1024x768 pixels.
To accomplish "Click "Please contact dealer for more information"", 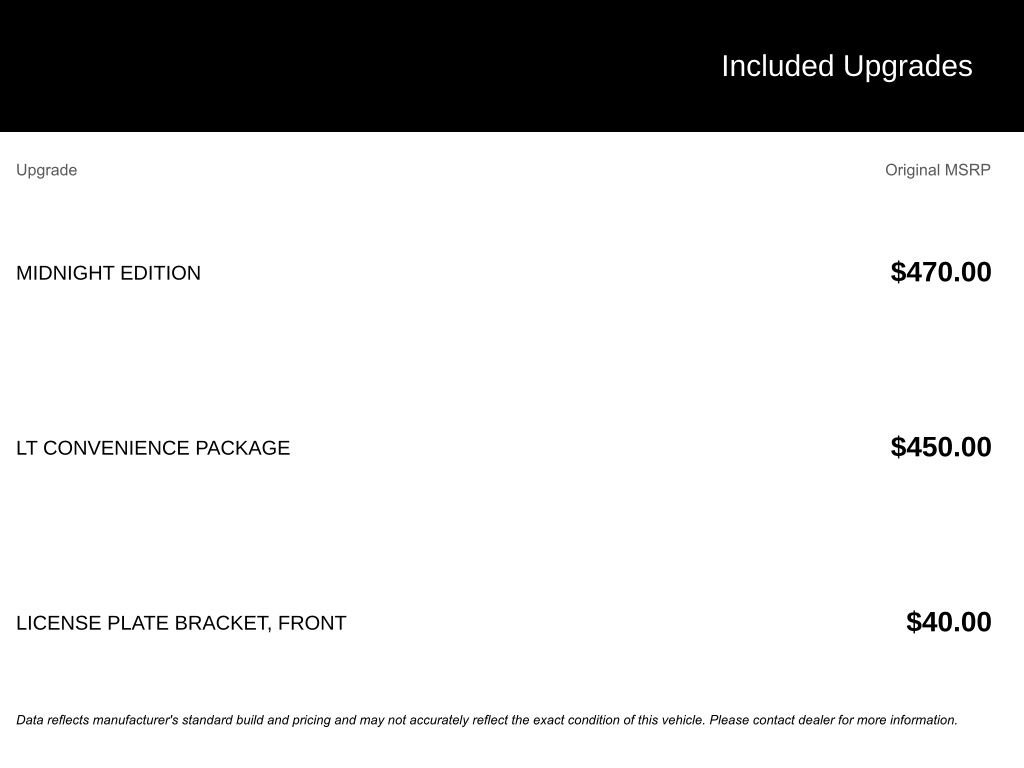I will 834,720.
